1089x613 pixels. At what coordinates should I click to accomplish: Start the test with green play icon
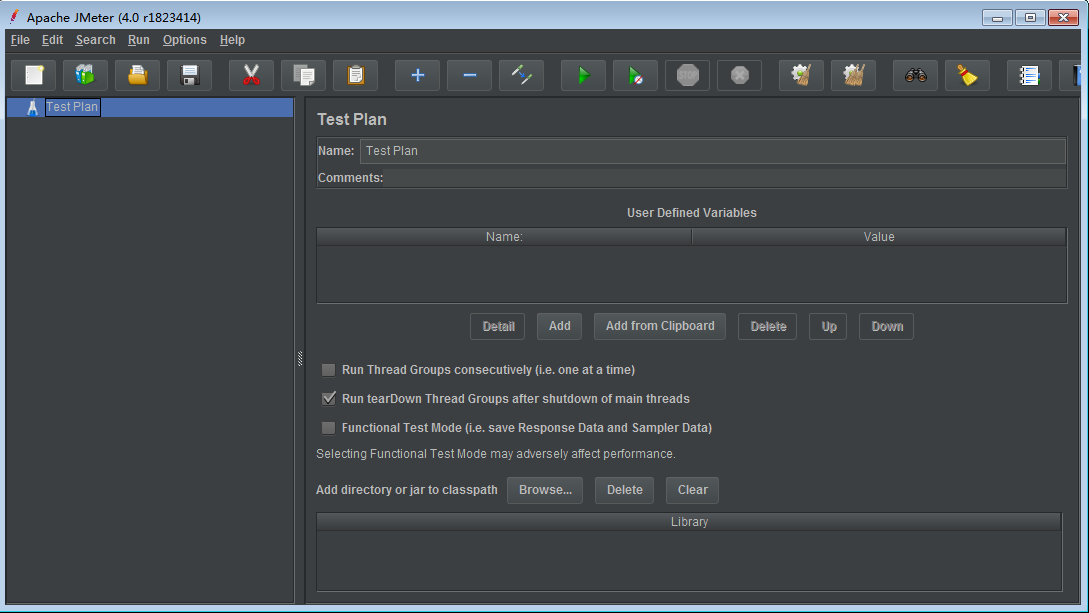(x=583, y=75)
